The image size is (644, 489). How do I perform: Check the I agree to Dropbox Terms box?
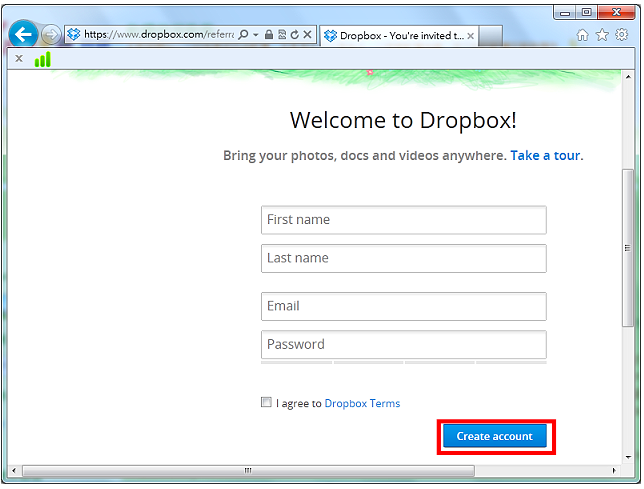tap(266, 402)
